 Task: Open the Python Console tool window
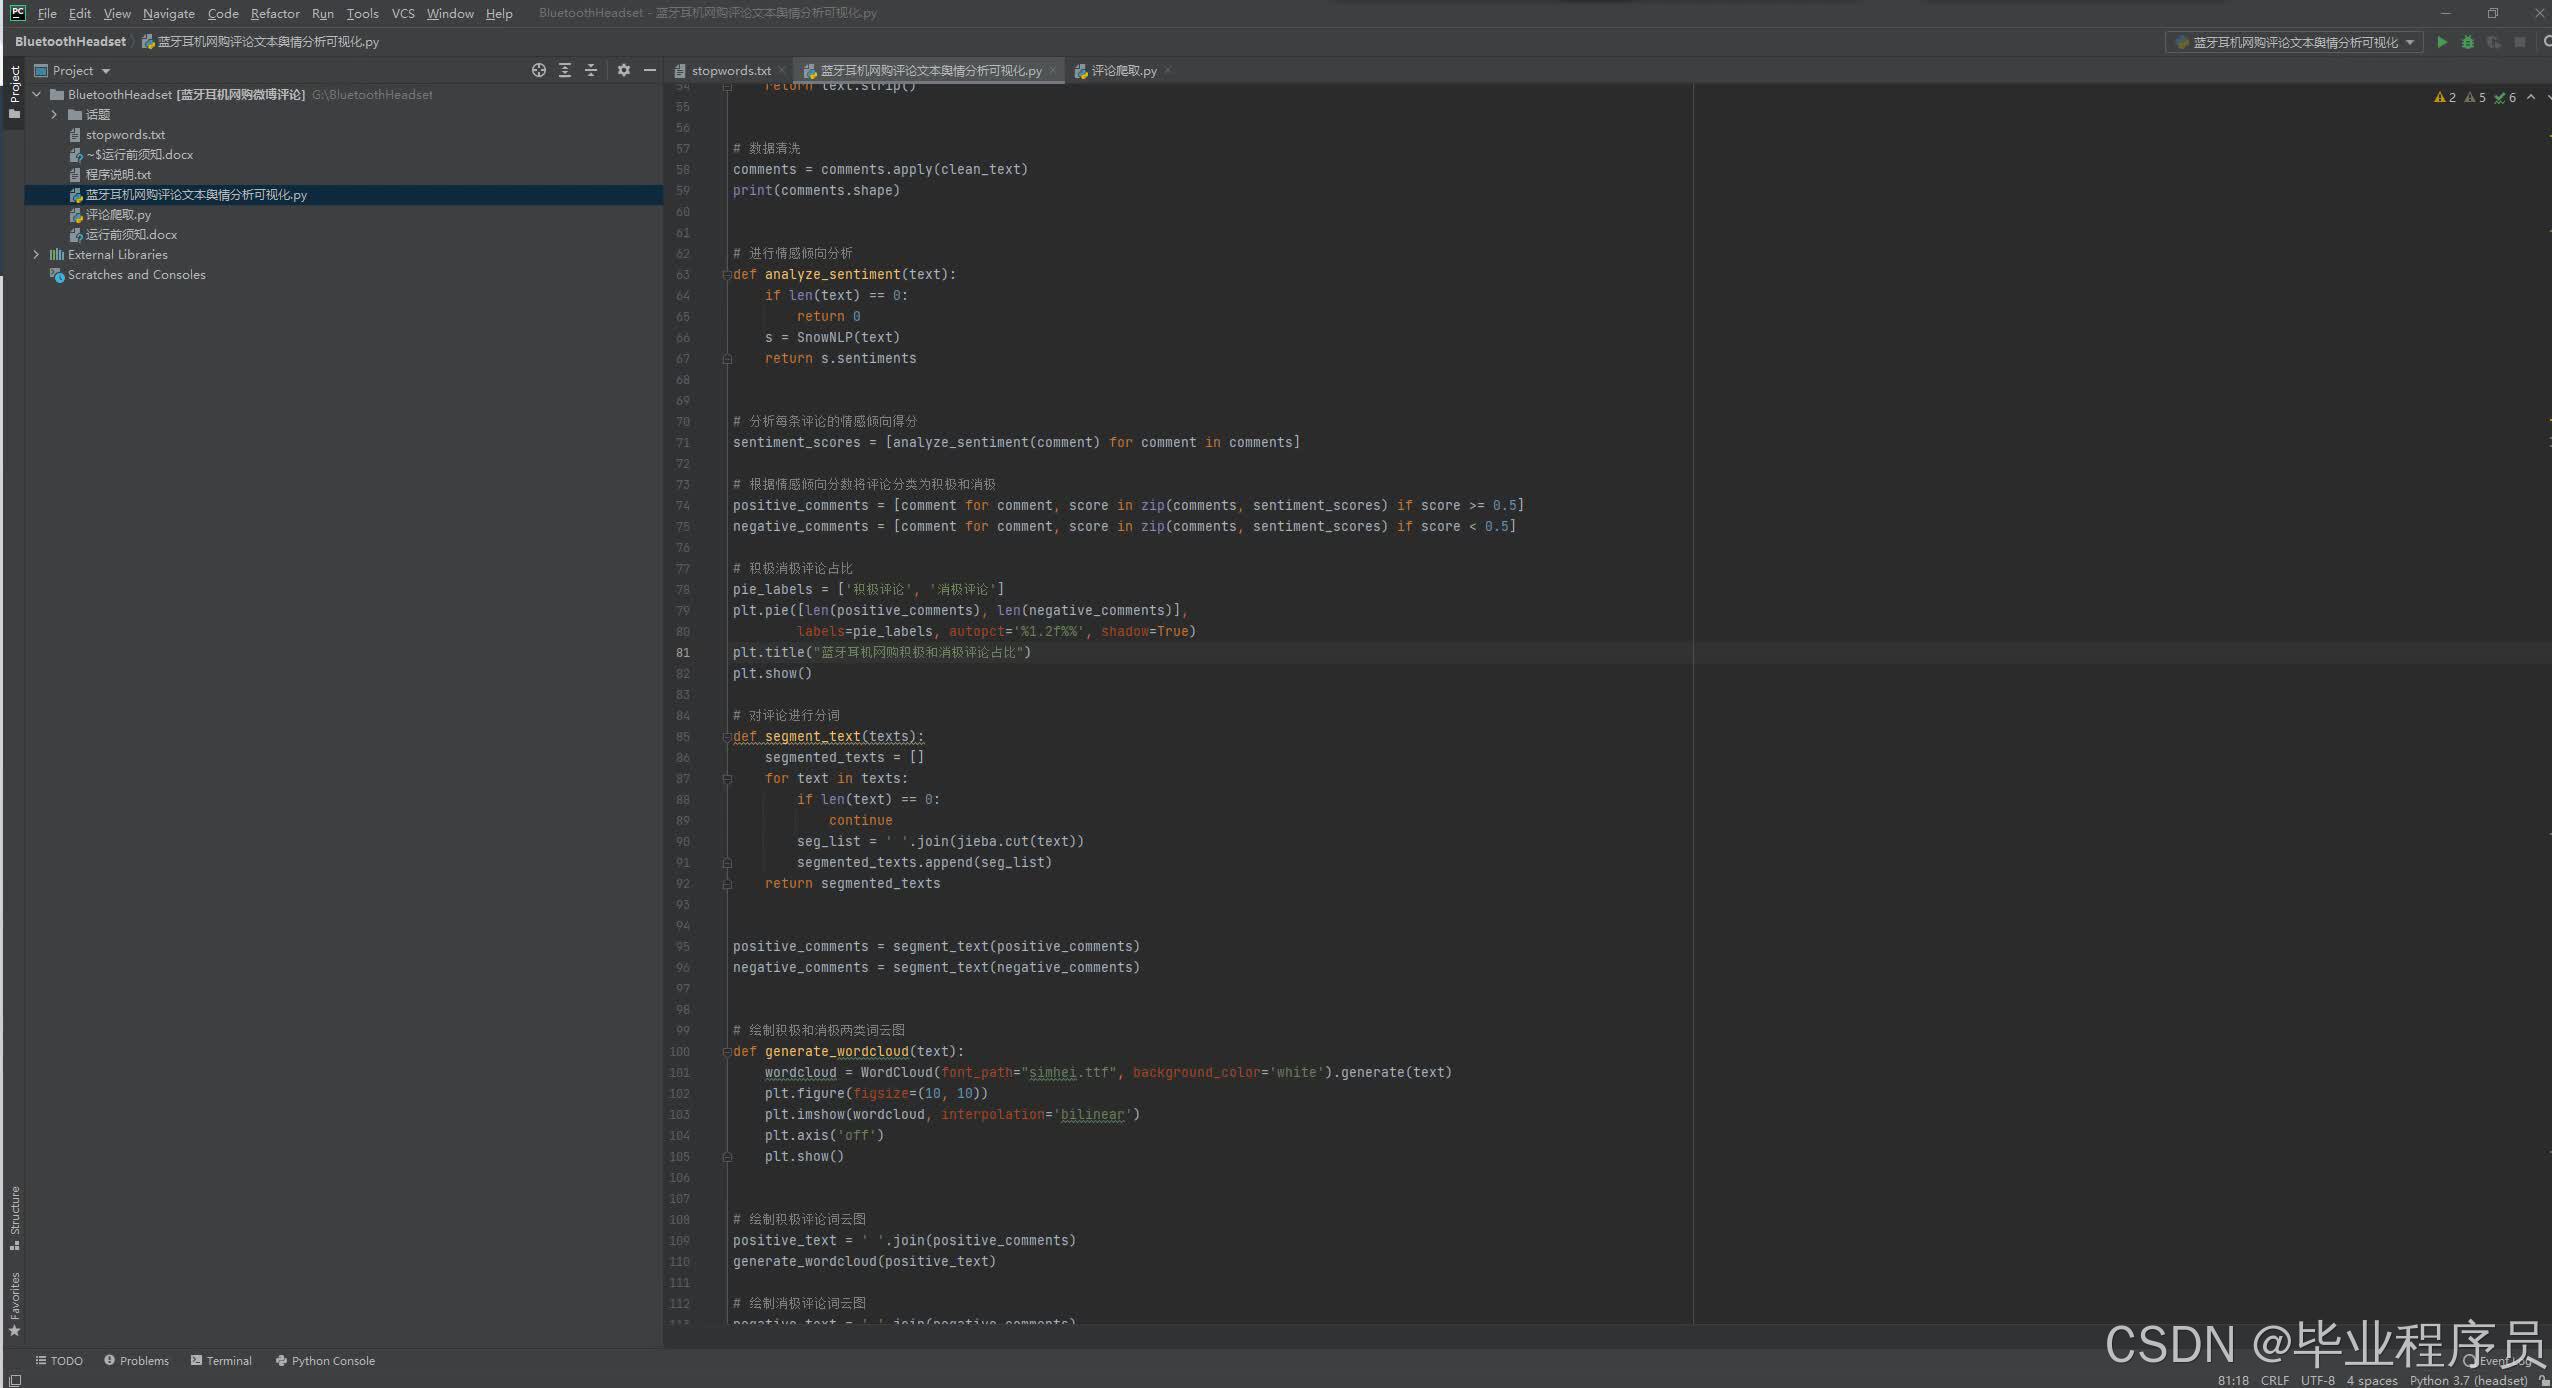325,1361
